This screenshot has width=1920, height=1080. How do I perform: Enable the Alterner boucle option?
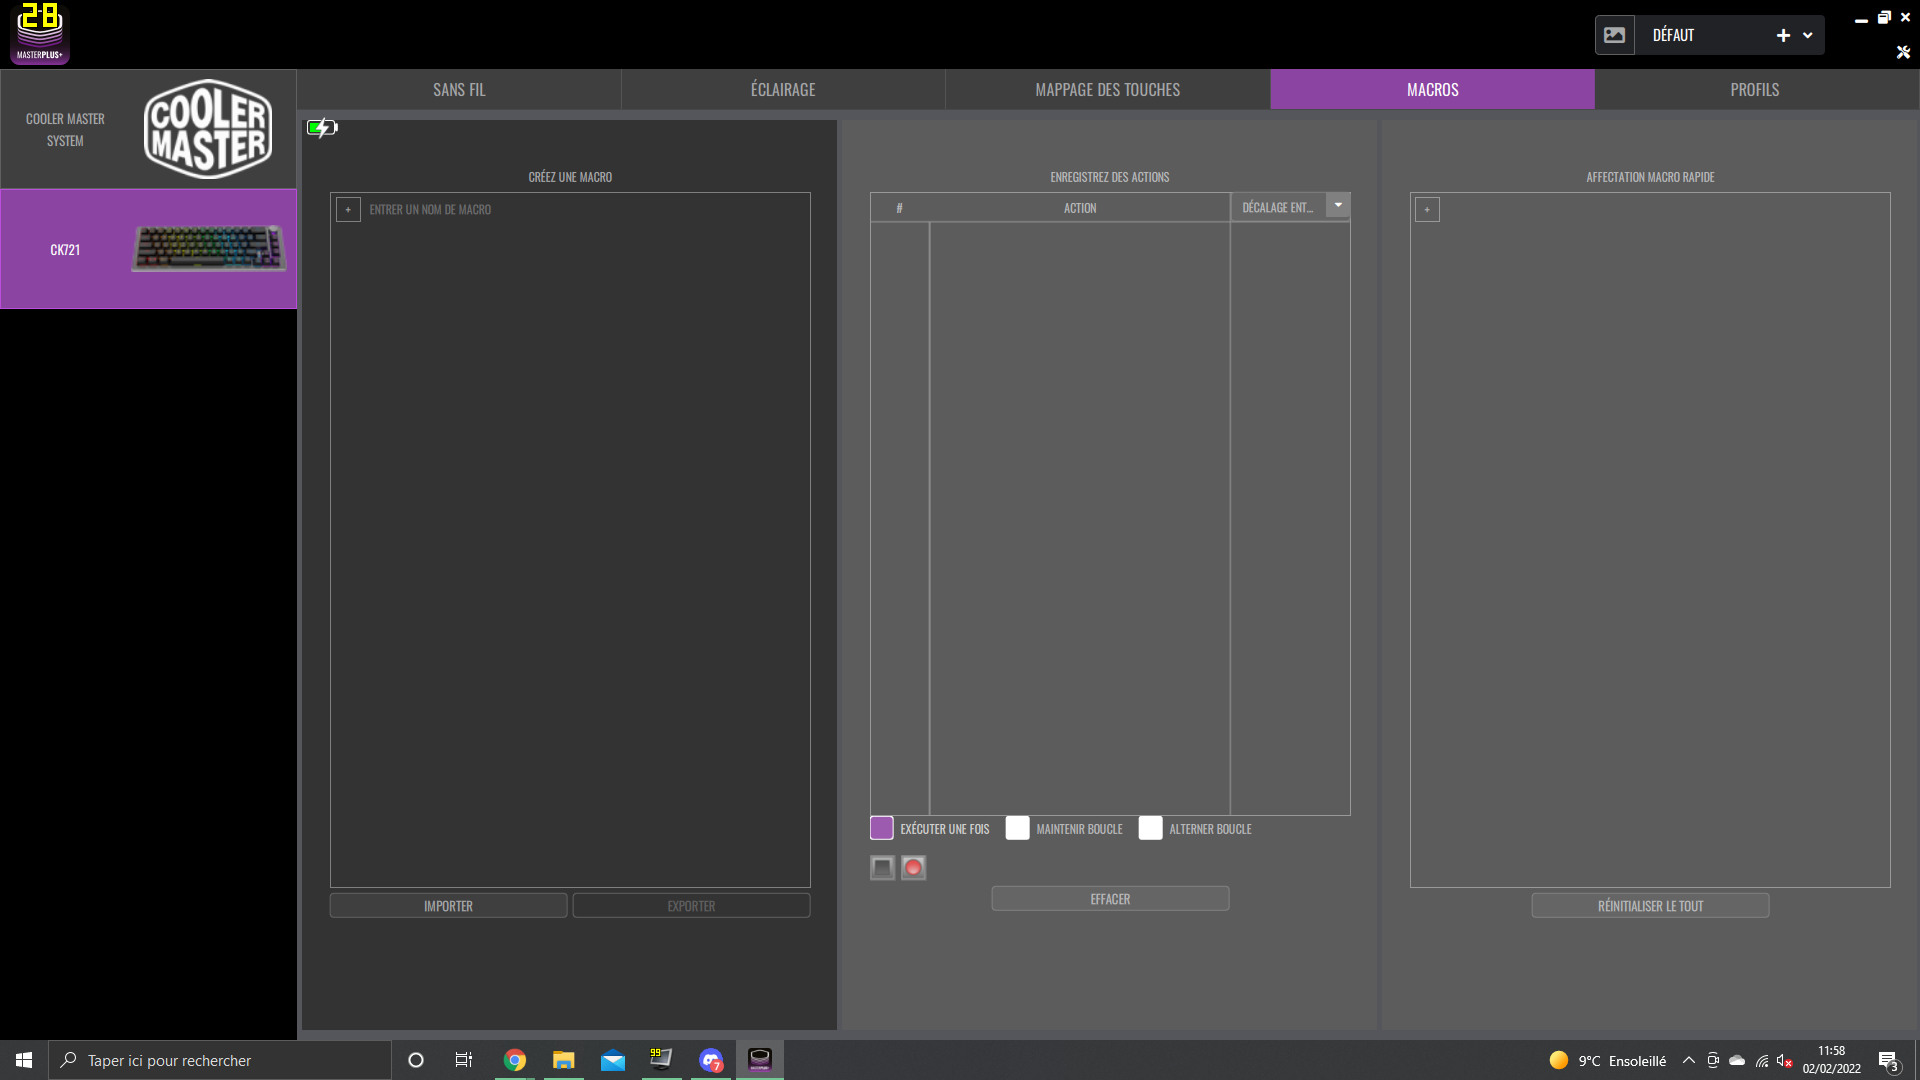(x=1150, y=828)
